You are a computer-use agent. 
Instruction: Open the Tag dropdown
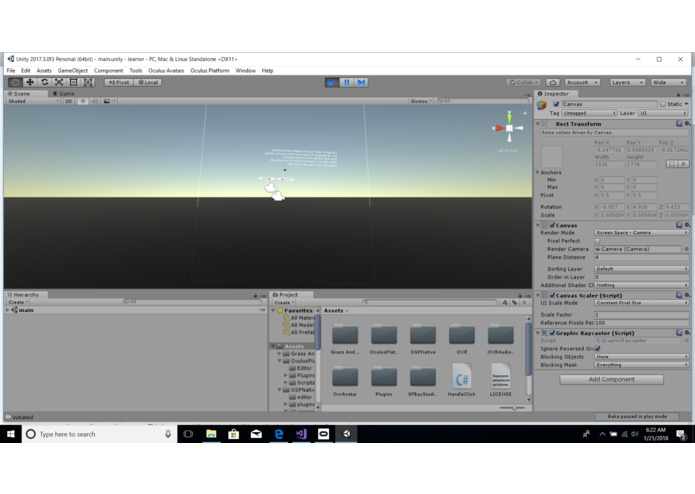pyautogui.click(x=590, y=113)
